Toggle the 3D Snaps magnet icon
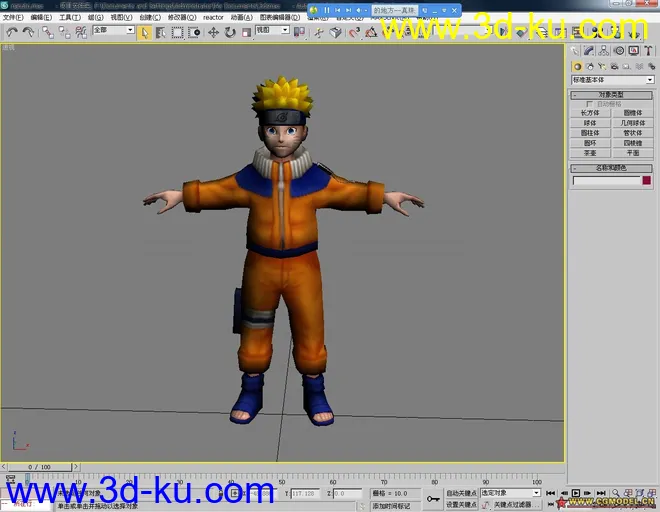The height and width of the screenshot is (512, 660). coord(354,32)
